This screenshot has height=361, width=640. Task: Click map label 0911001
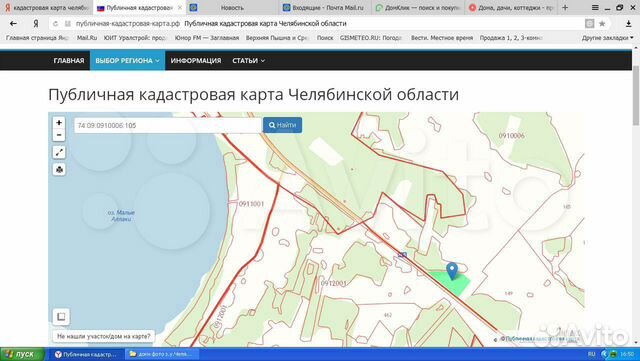coord(251,204)
